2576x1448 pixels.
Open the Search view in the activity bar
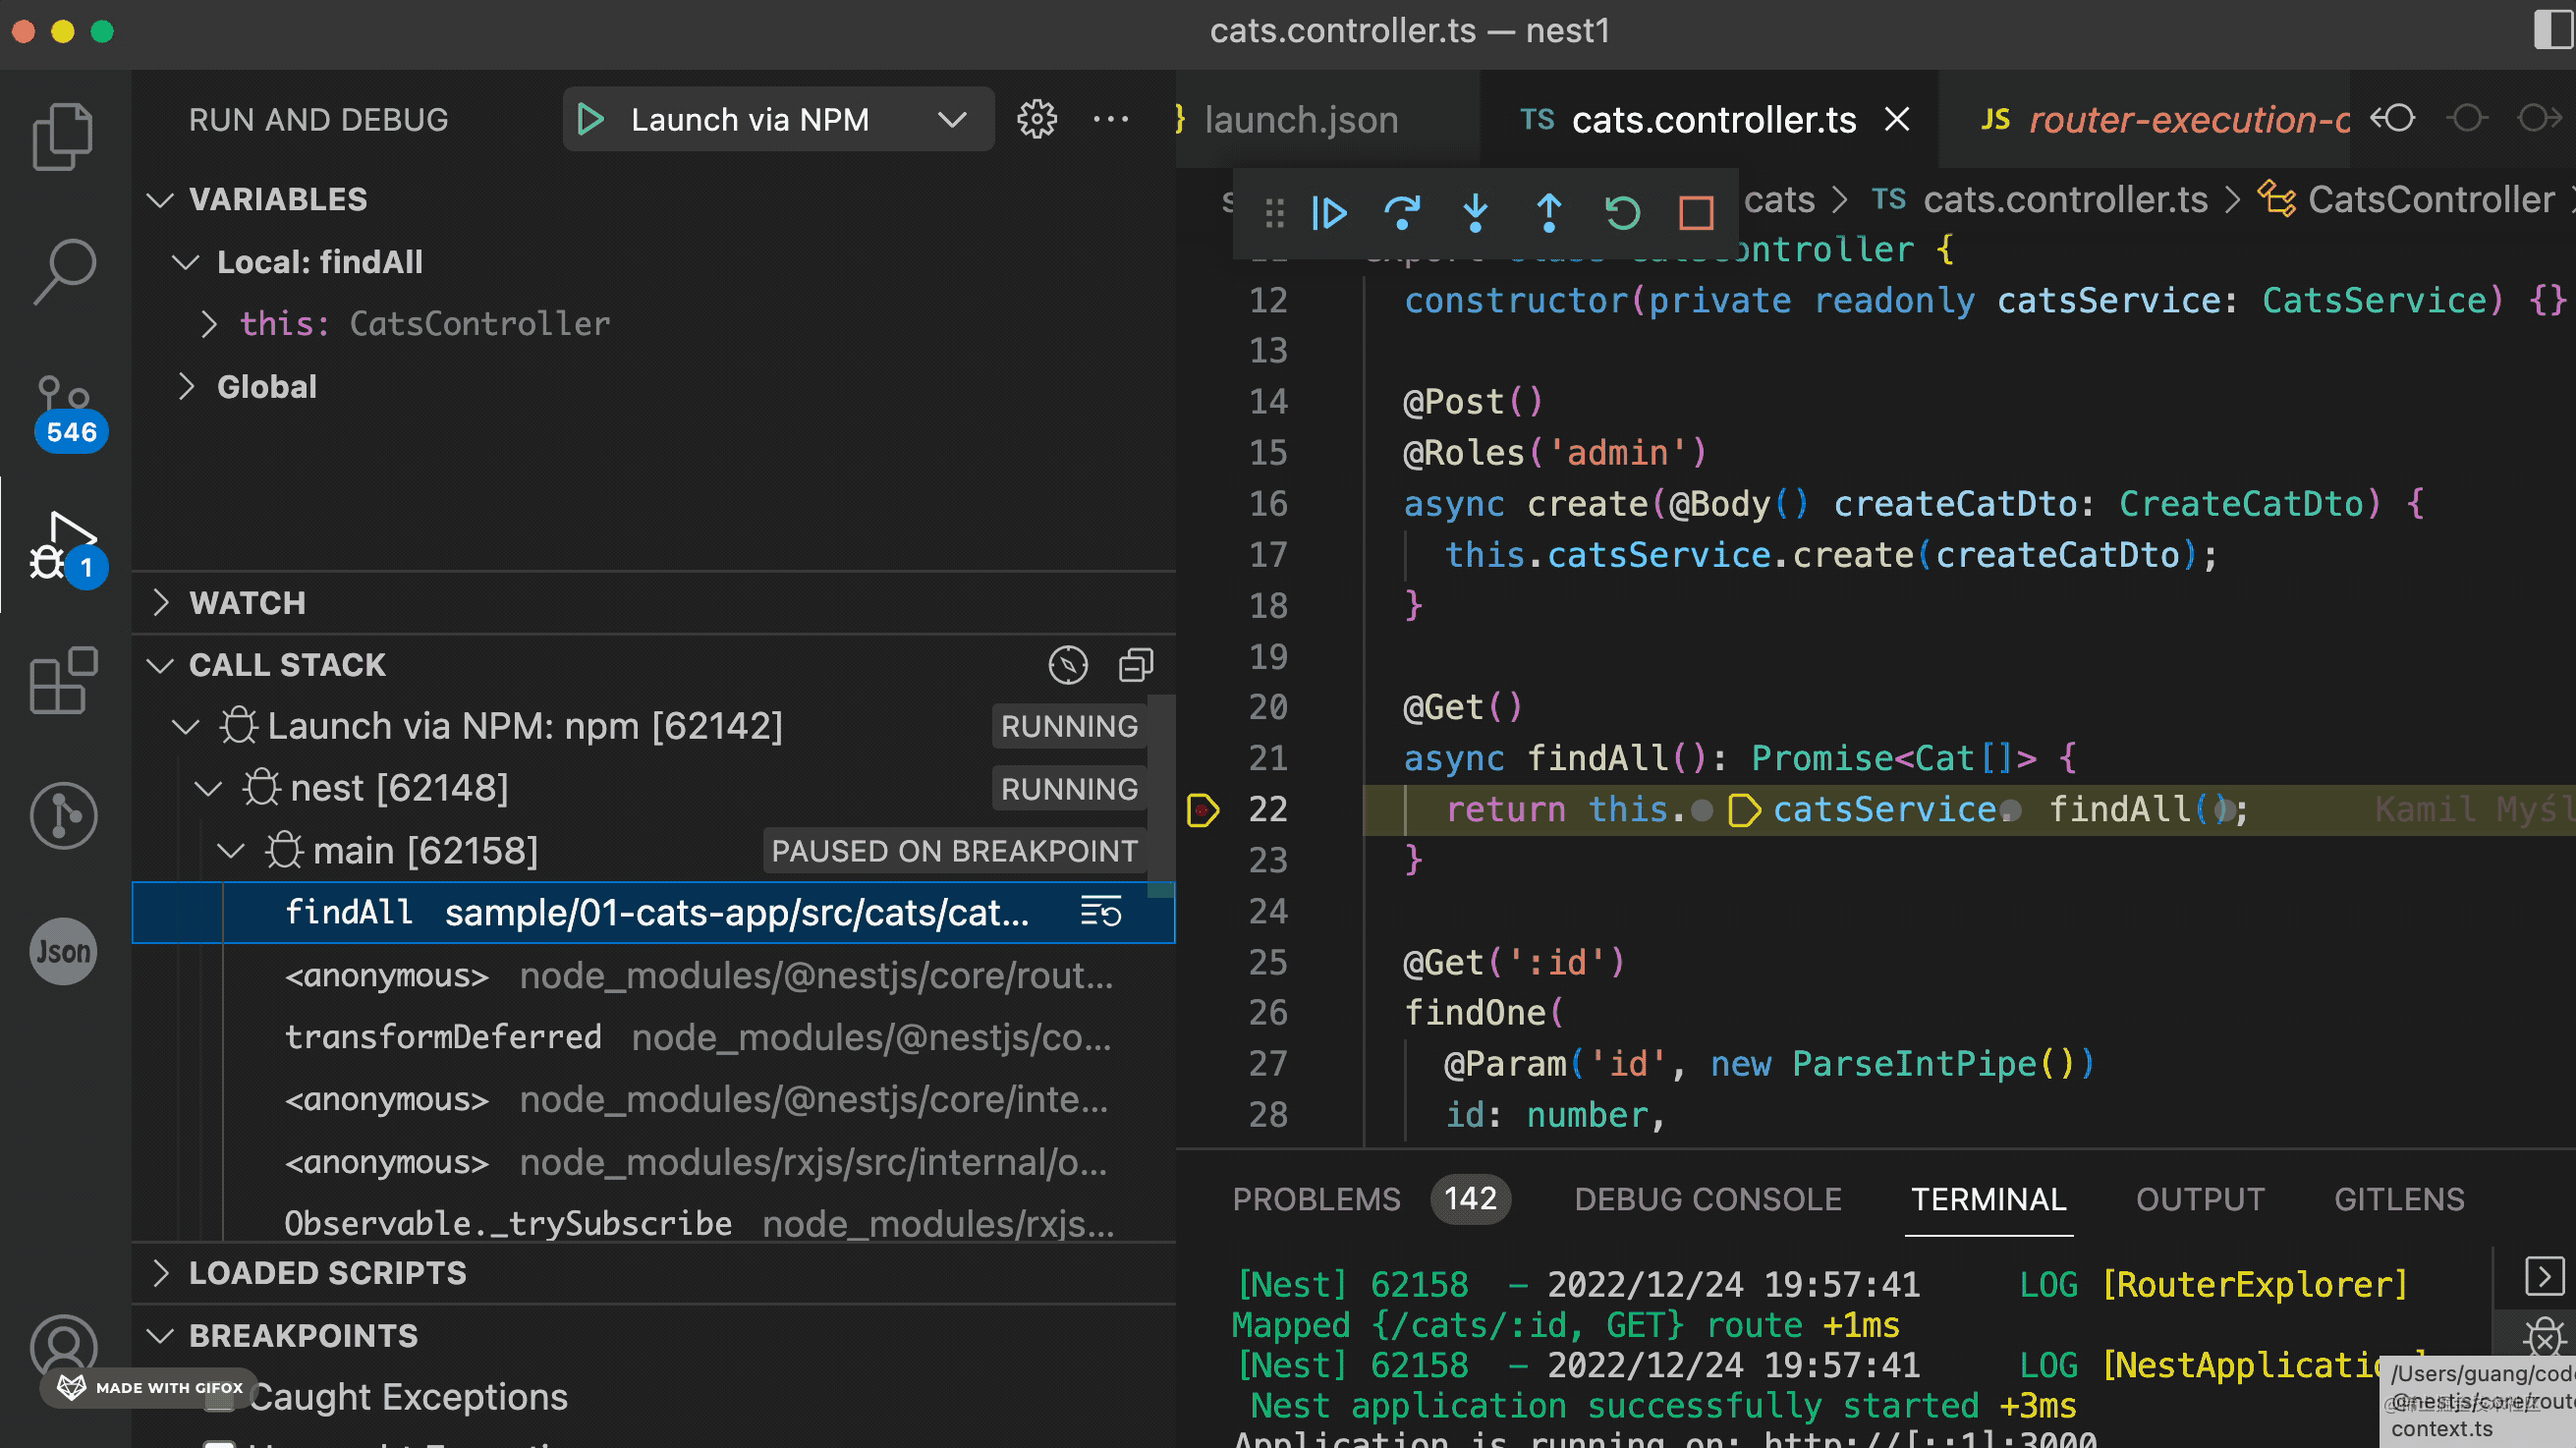[x=64, y=270]
